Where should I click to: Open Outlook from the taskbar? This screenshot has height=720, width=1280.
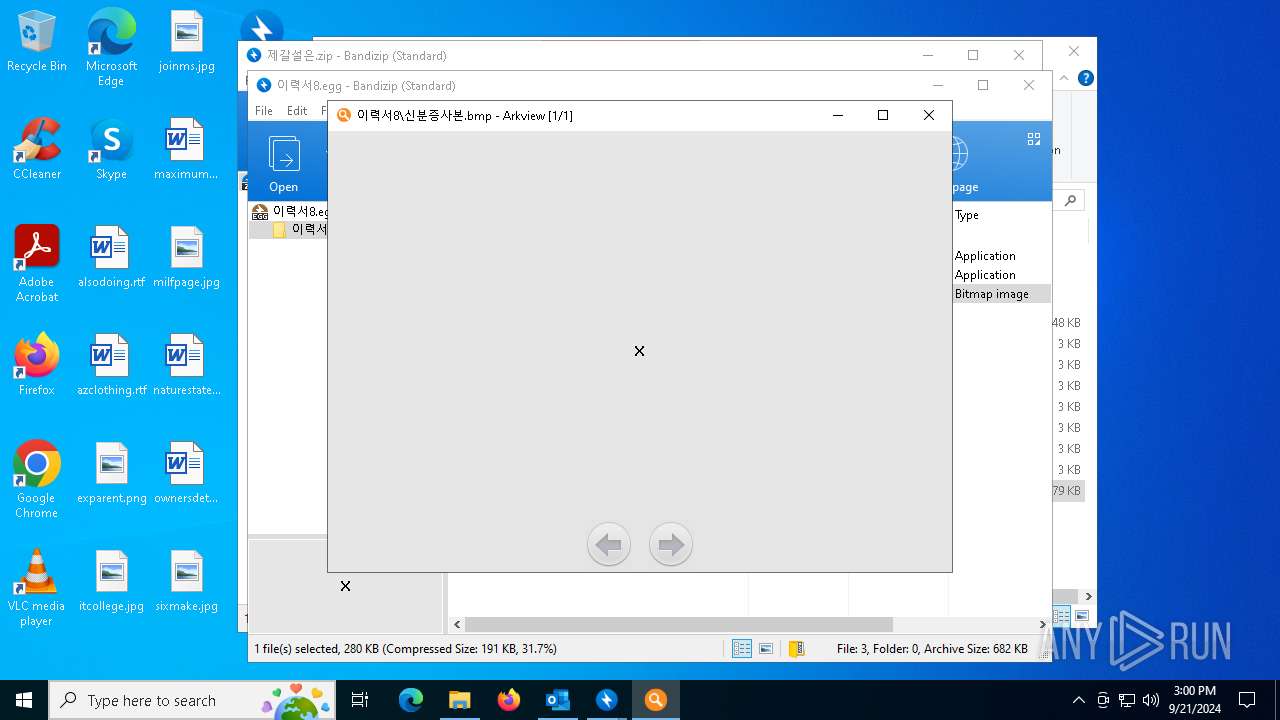558,700
